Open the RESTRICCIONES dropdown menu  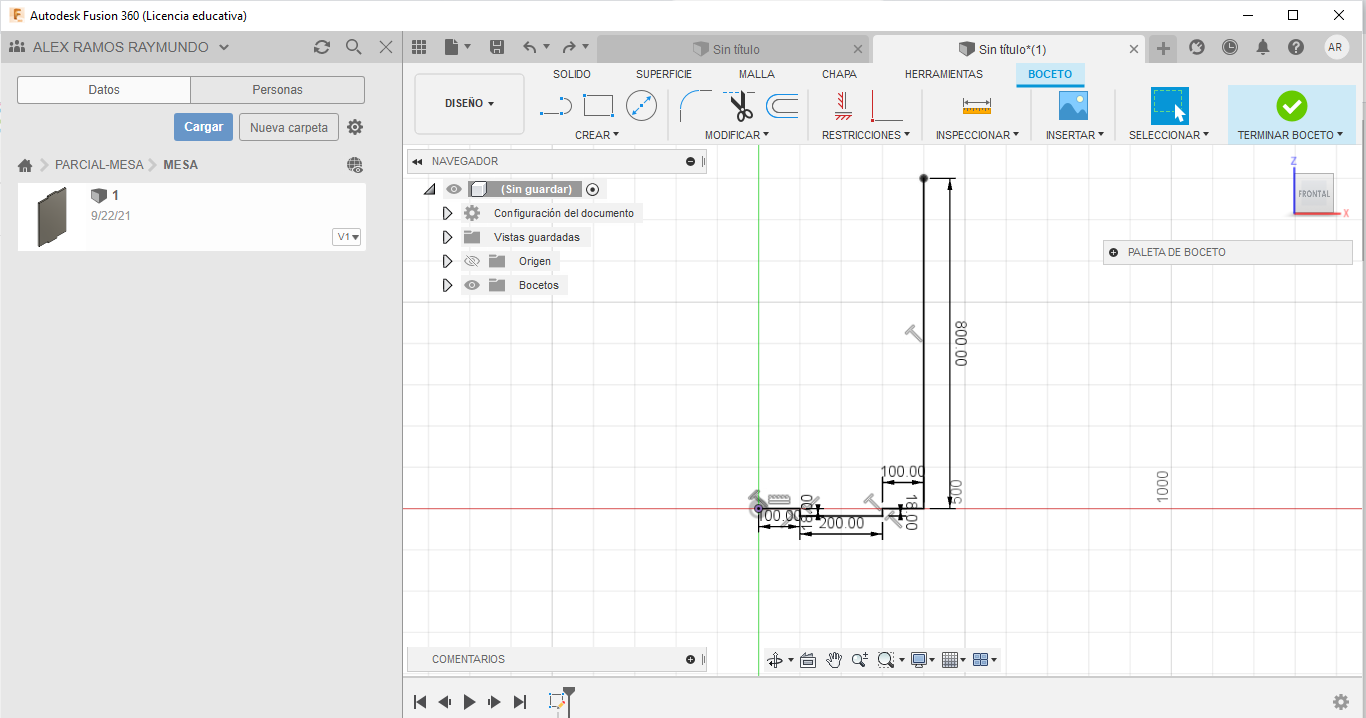[x=866, y=134]
